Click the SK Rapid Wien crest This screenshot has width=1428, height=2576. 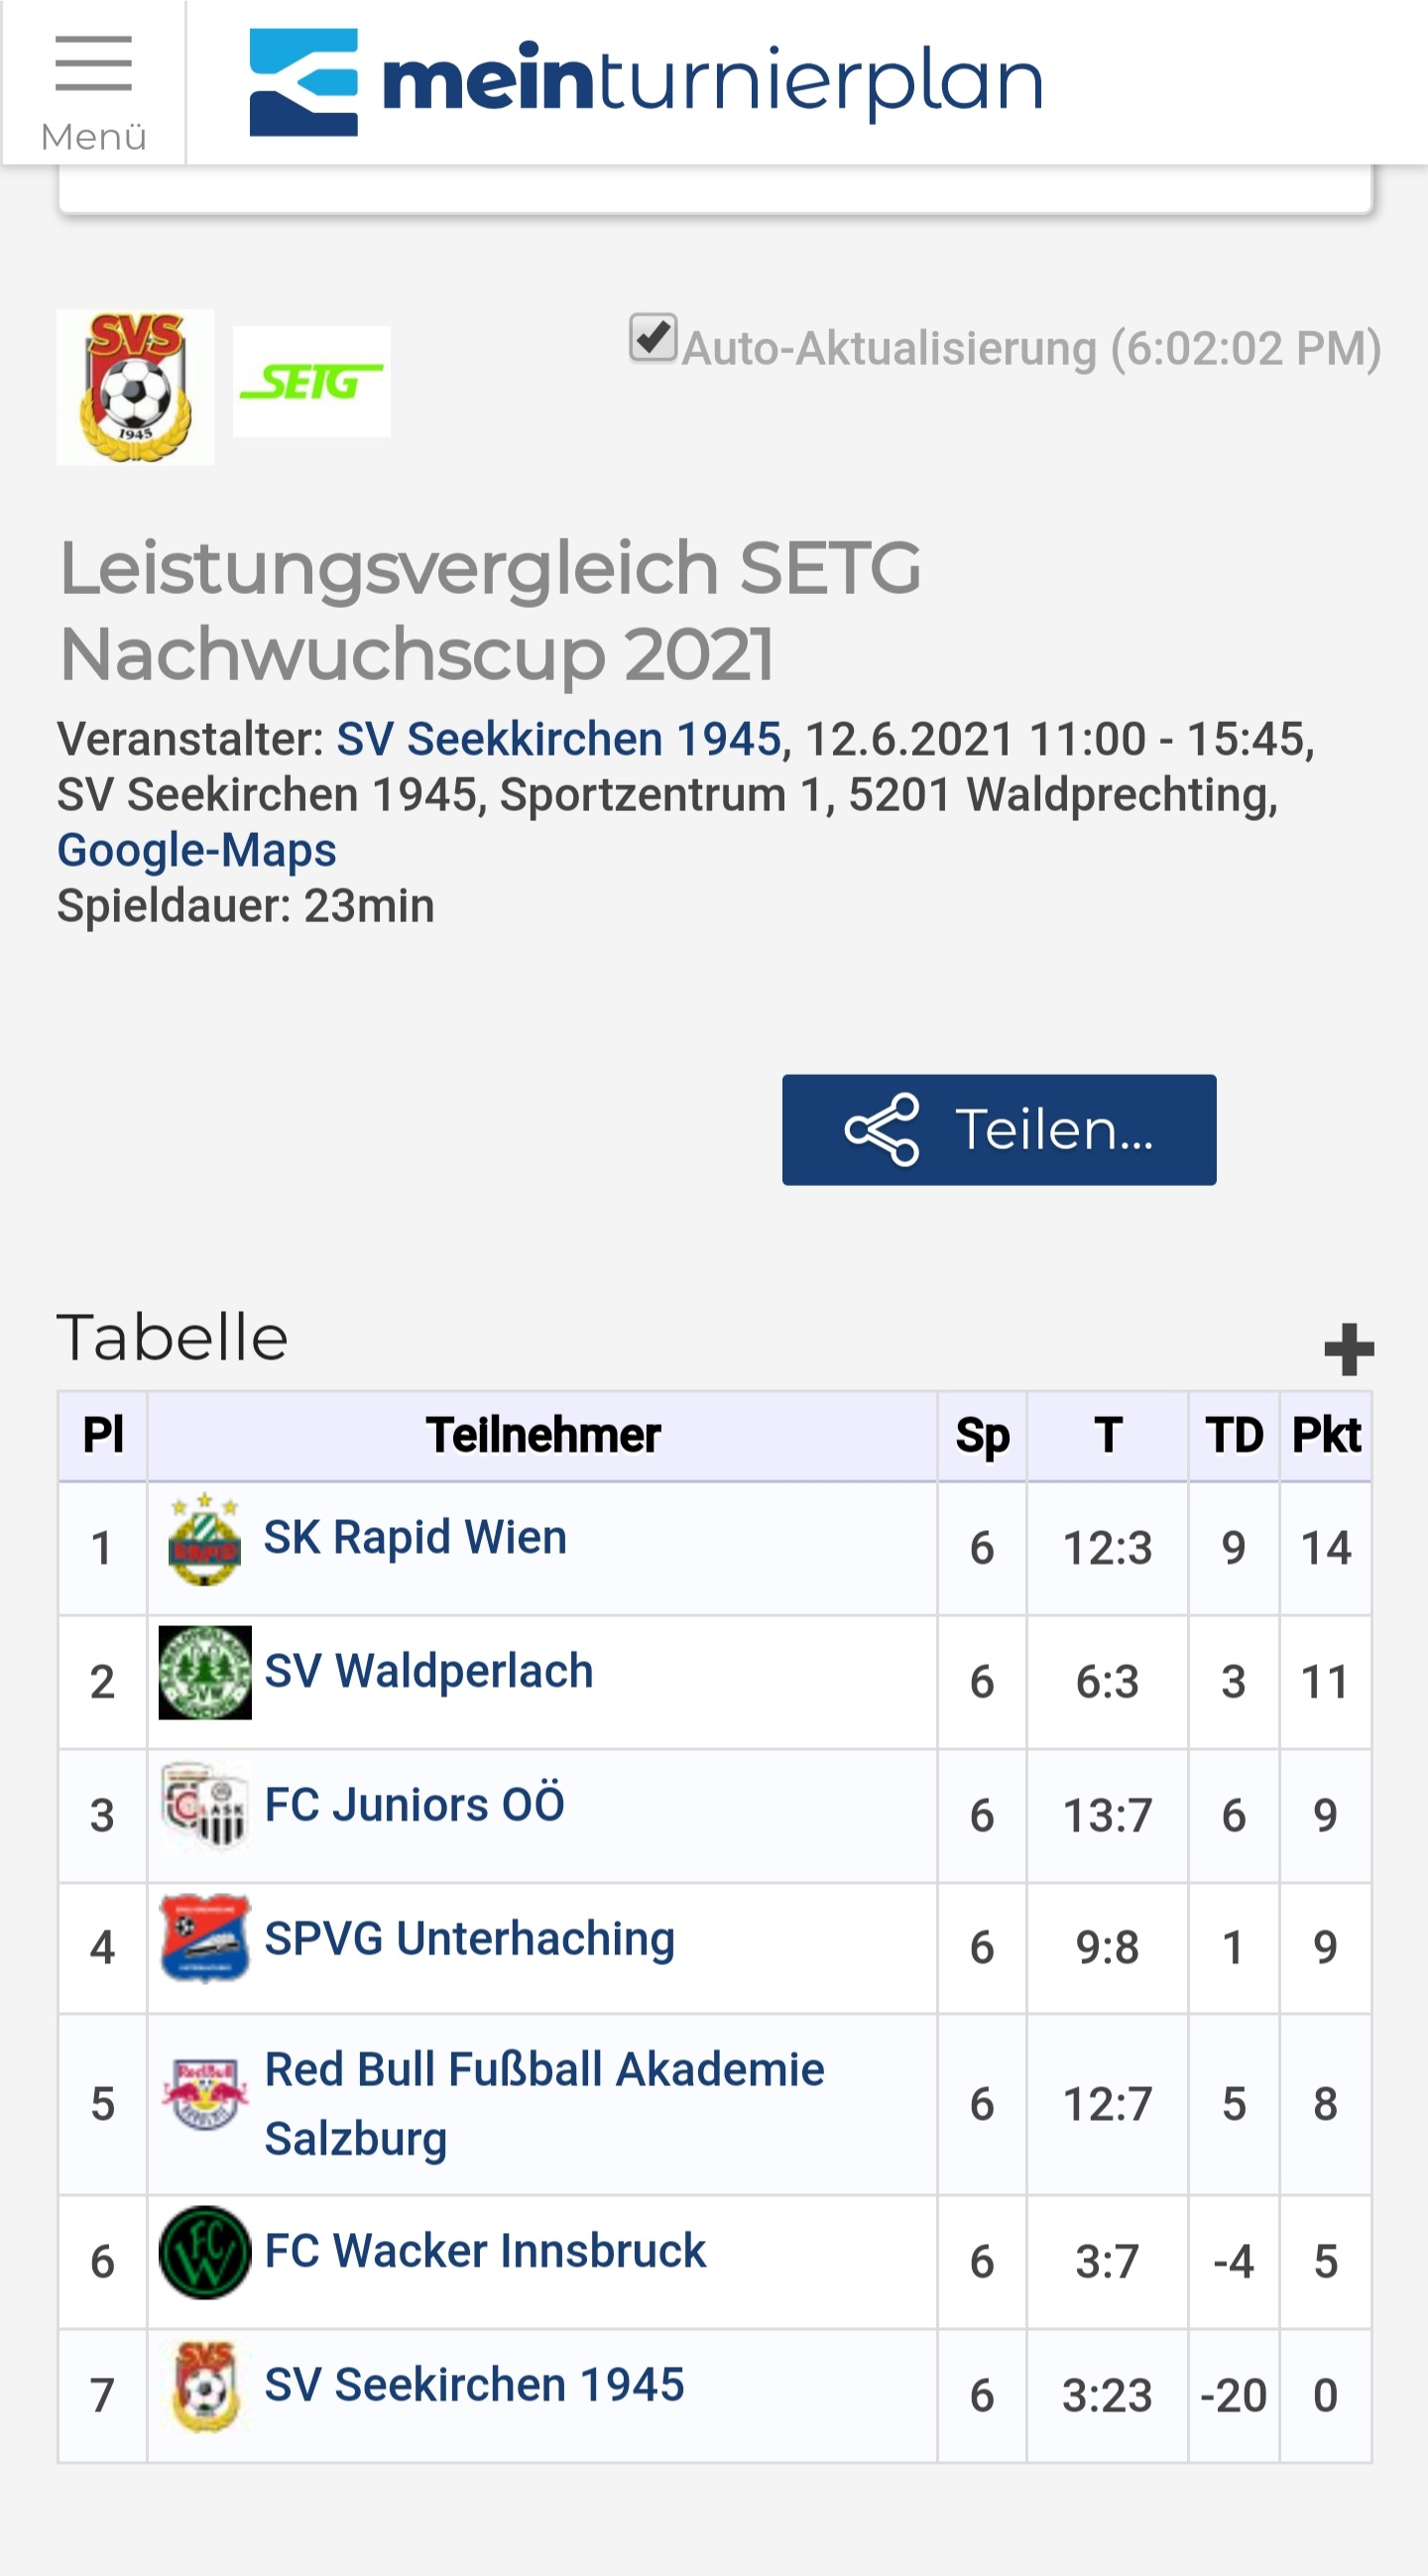tap(204, 1539)
